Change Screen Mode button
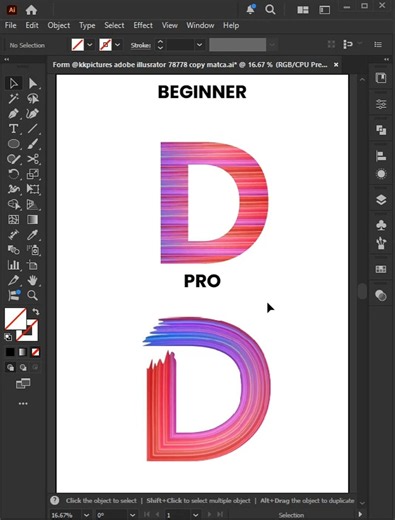This screenshot has height=520, width=395. (23, 384)
